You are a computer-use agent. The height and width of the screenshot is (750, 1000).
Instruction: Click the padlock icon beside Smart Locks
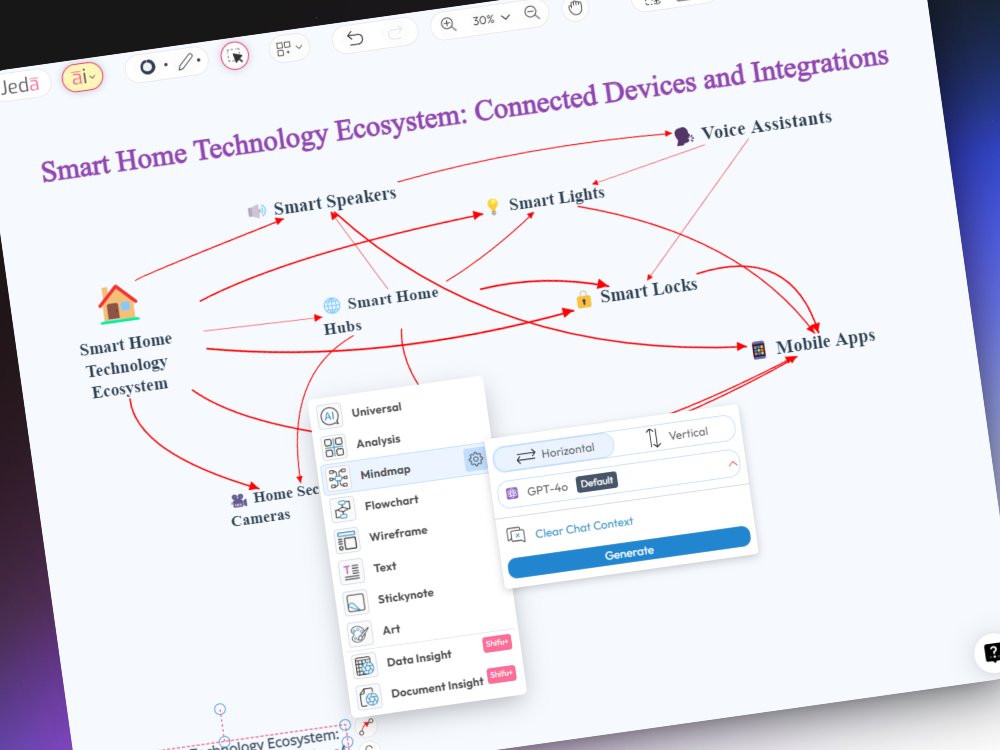(x=584, y=298)
